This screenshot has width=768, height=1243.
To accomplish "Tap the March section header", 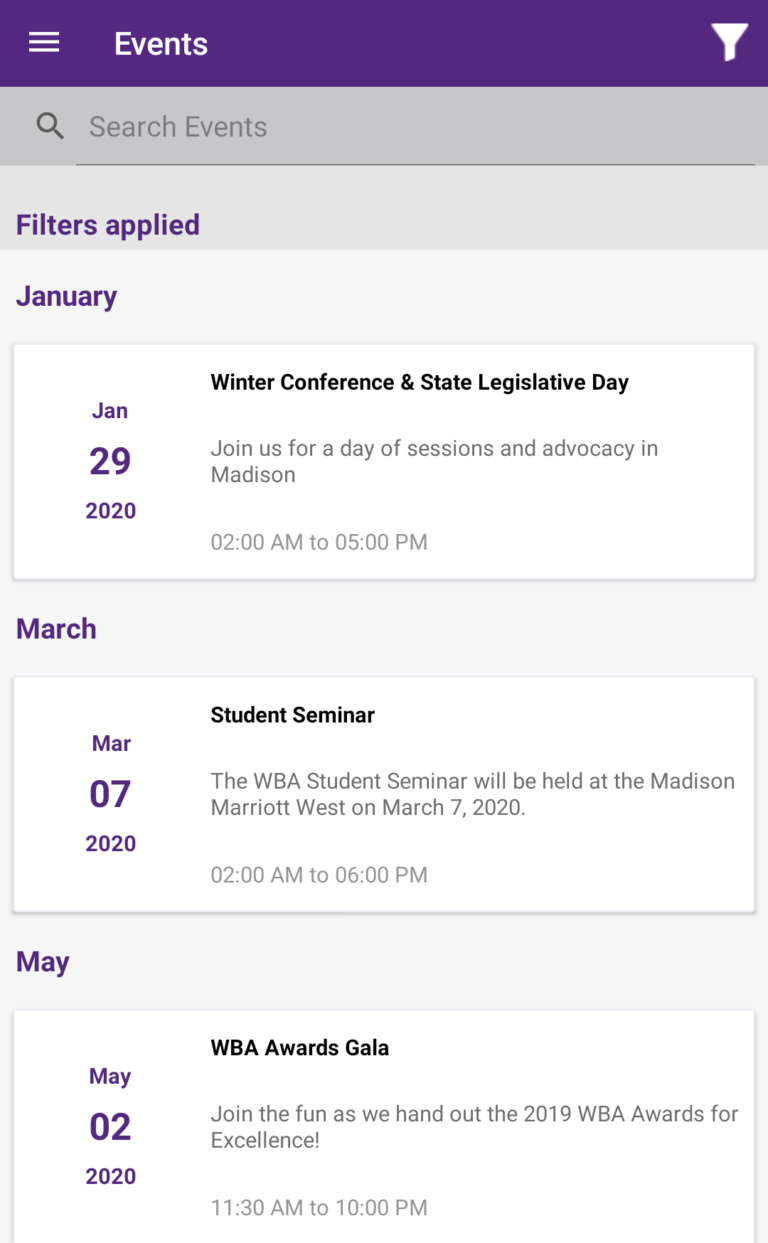I will (x=57, y=629).
